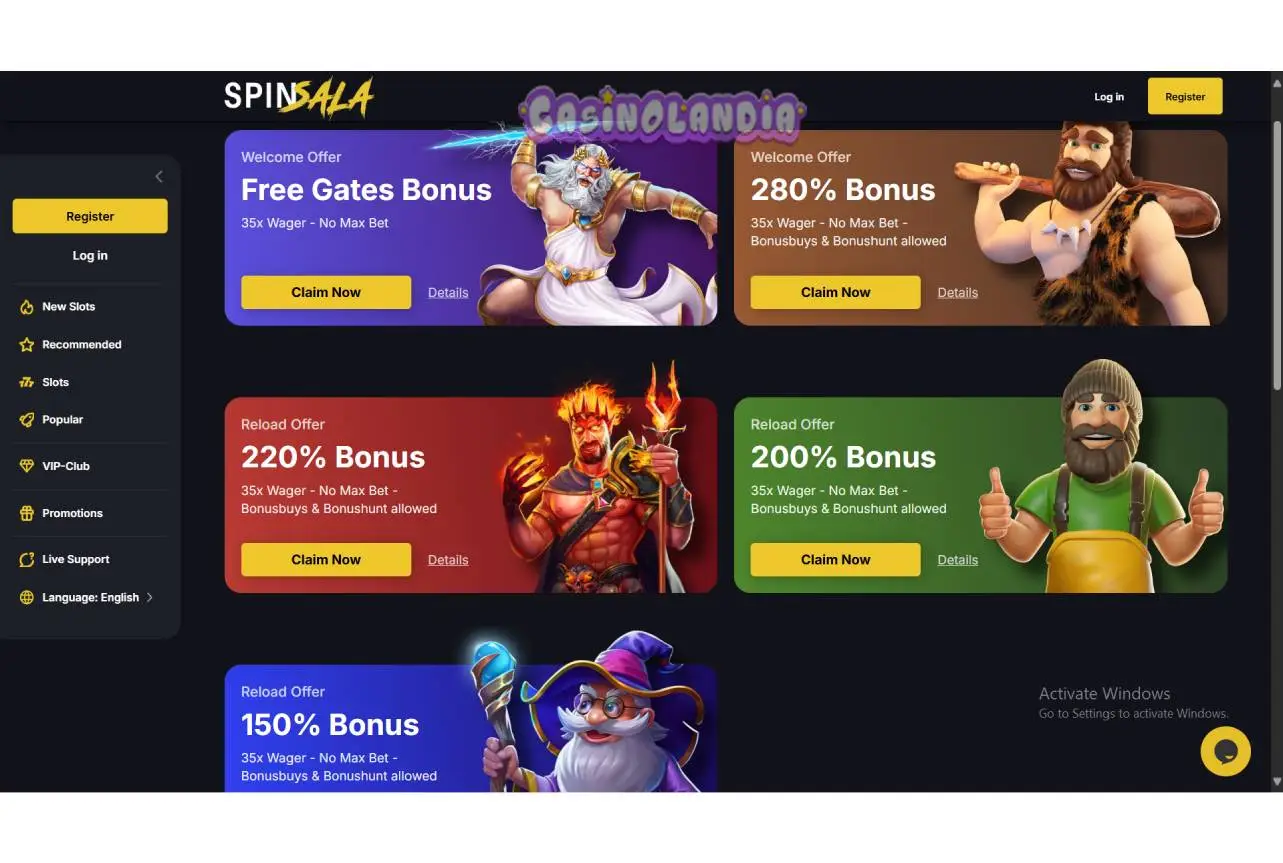The image size is (1283, 863).
Task: View Details of the 280% Bonus
Action: [x=958, y=293]
